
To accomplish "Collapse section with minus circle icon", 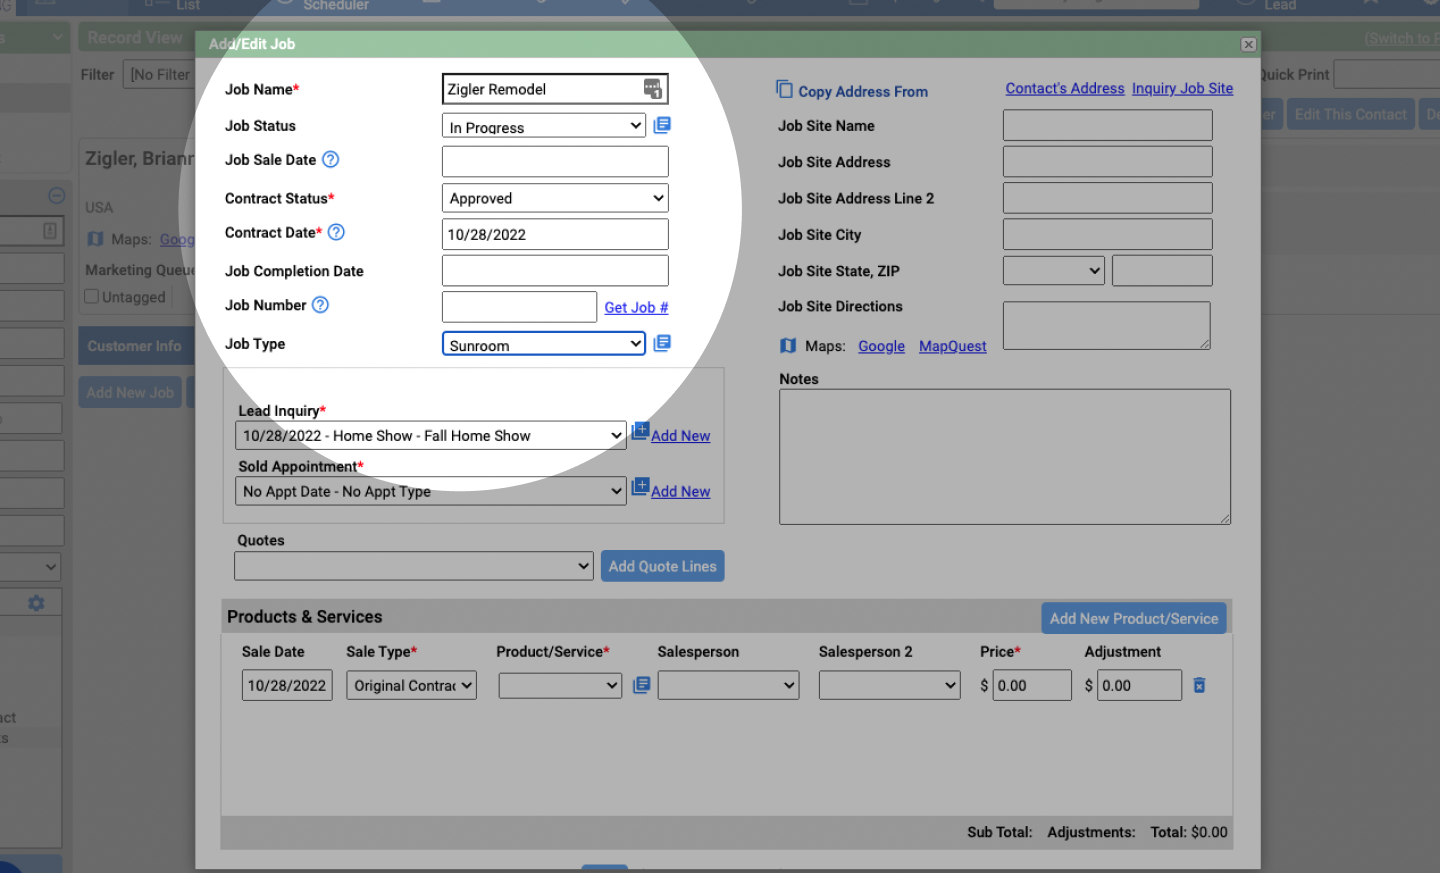I will coord(57,195).
